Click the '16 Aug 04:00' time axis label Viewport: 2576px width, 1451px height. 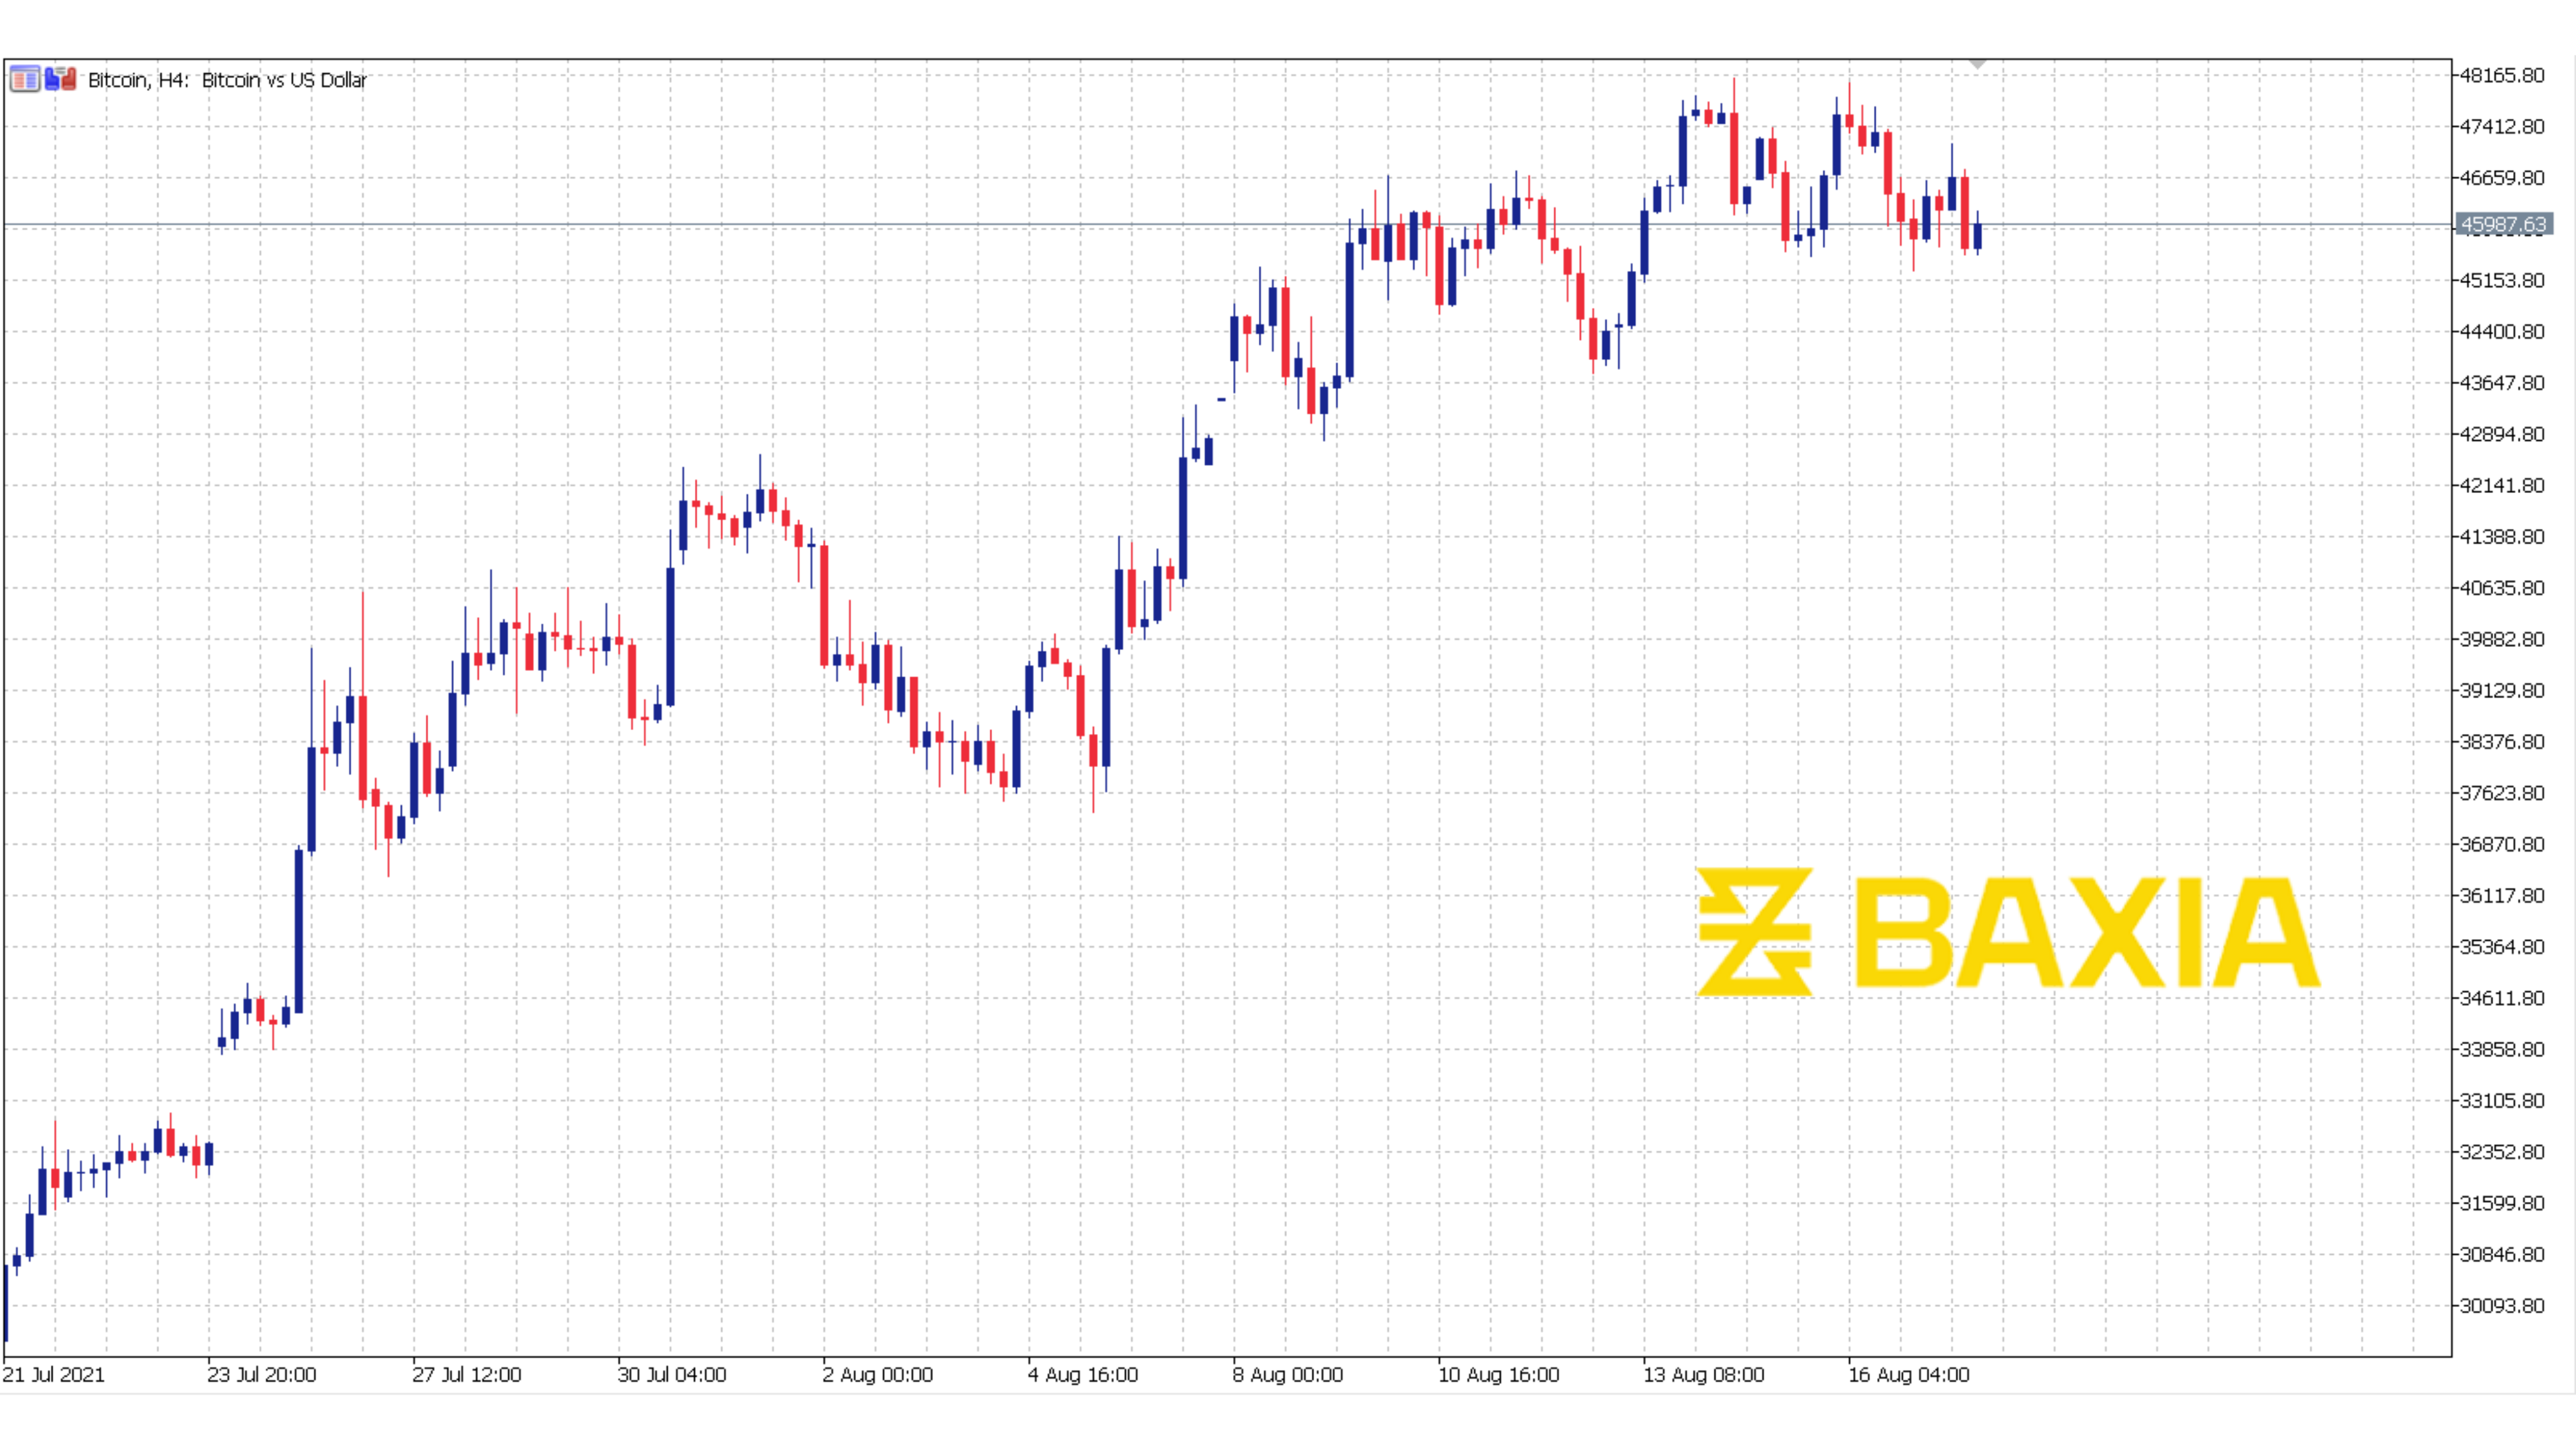point(1909,1375)
